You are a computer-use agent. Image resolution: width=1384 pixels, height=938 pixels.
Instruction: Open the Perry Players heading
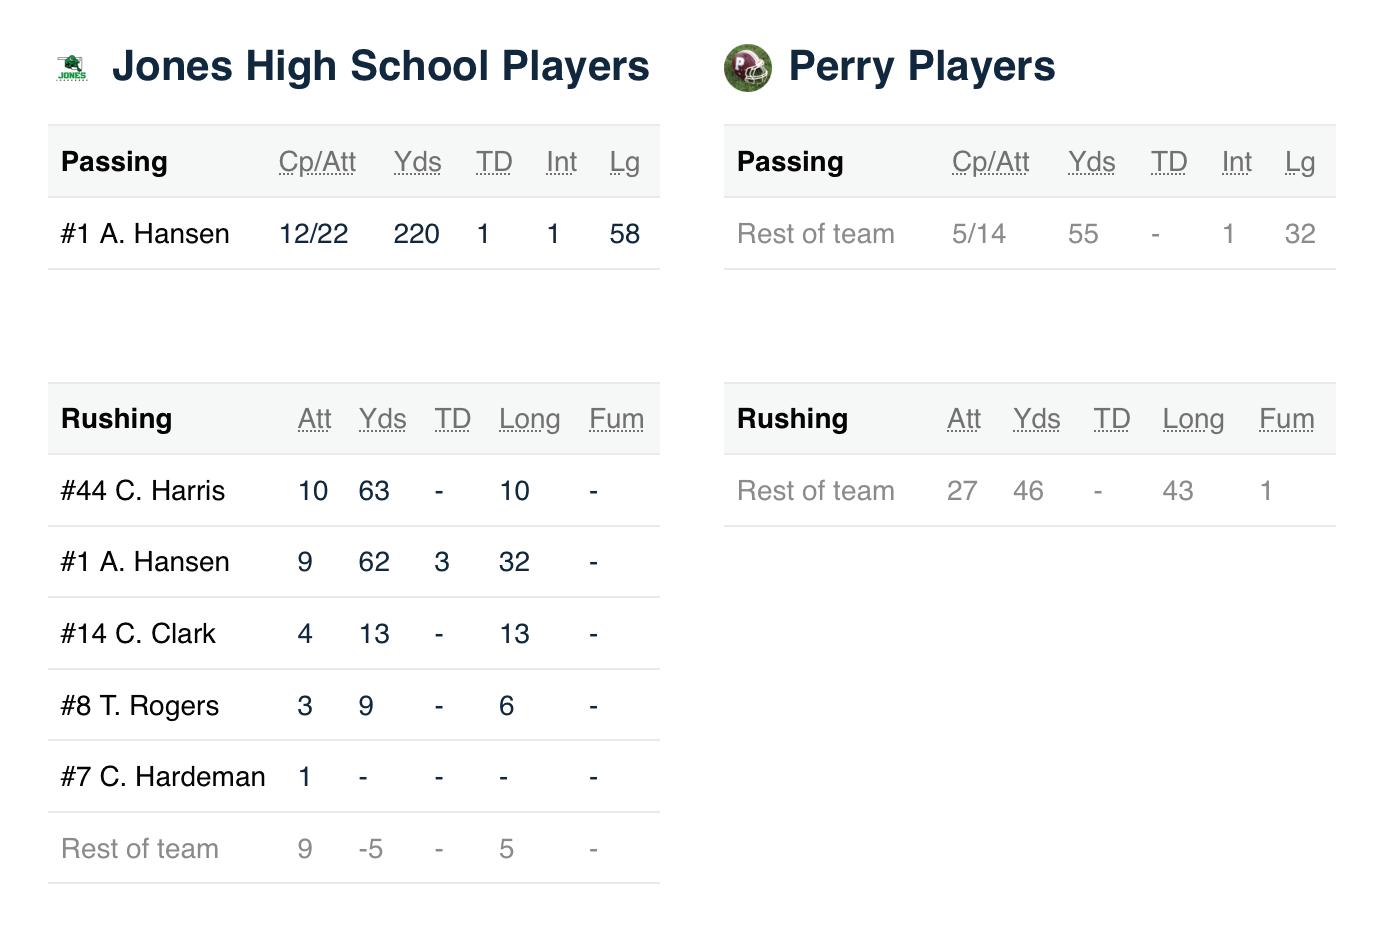921,66
